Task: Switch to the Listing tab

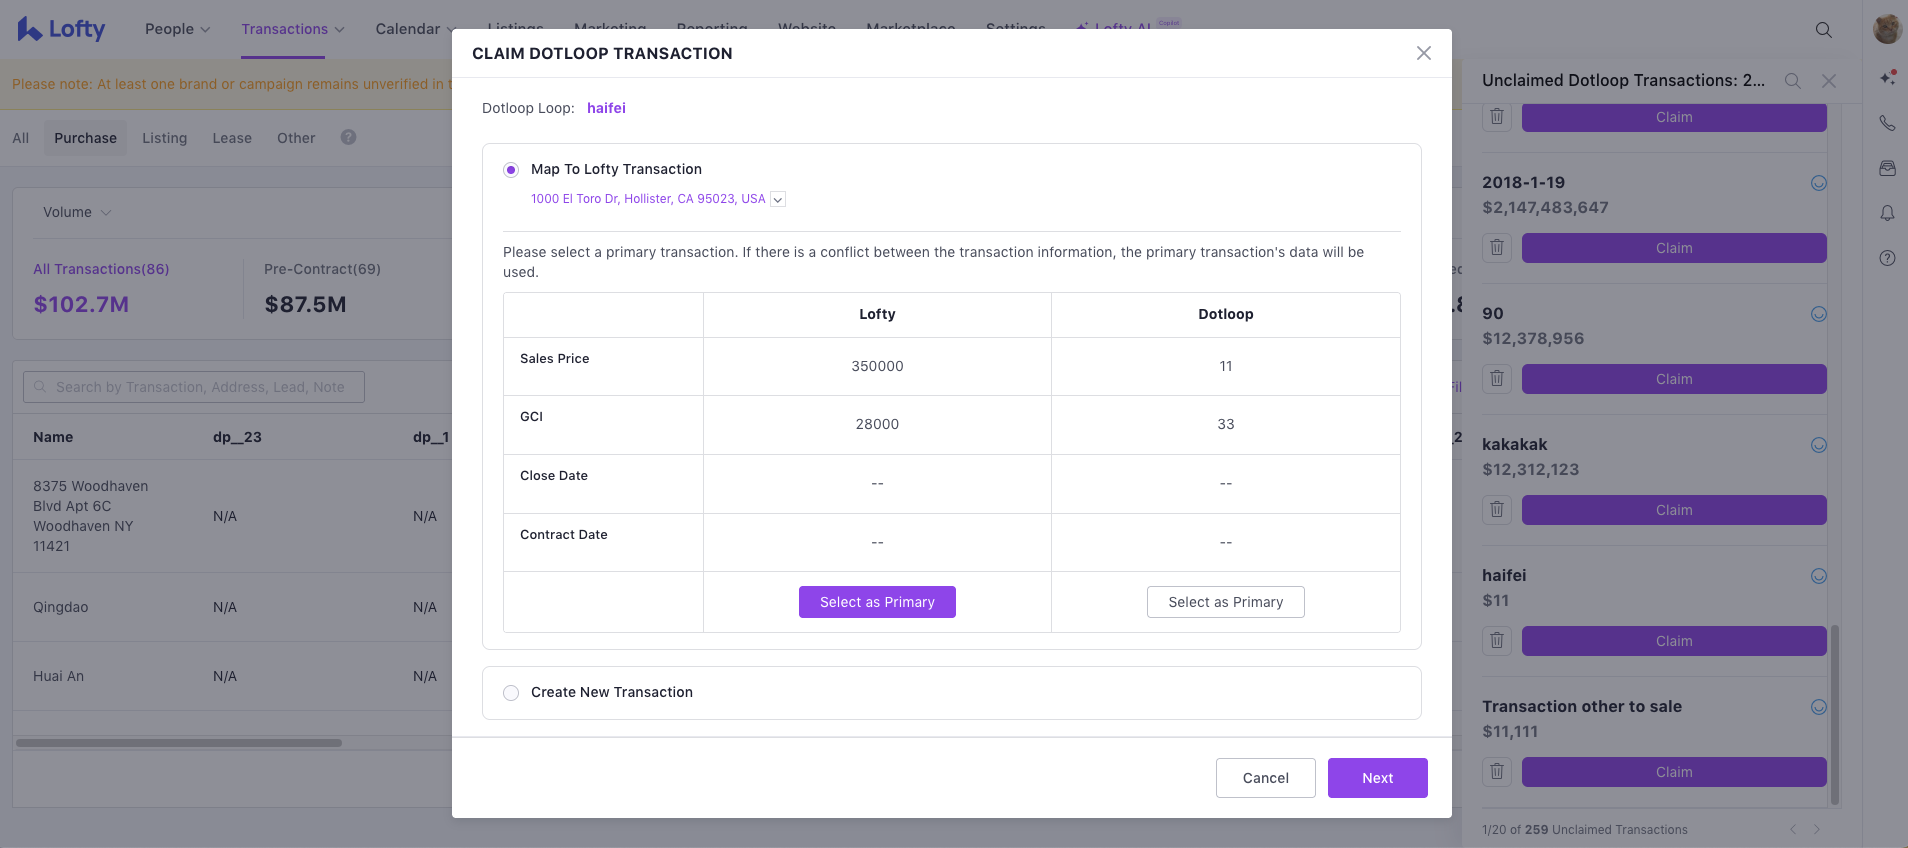Action: pos(164,138)
